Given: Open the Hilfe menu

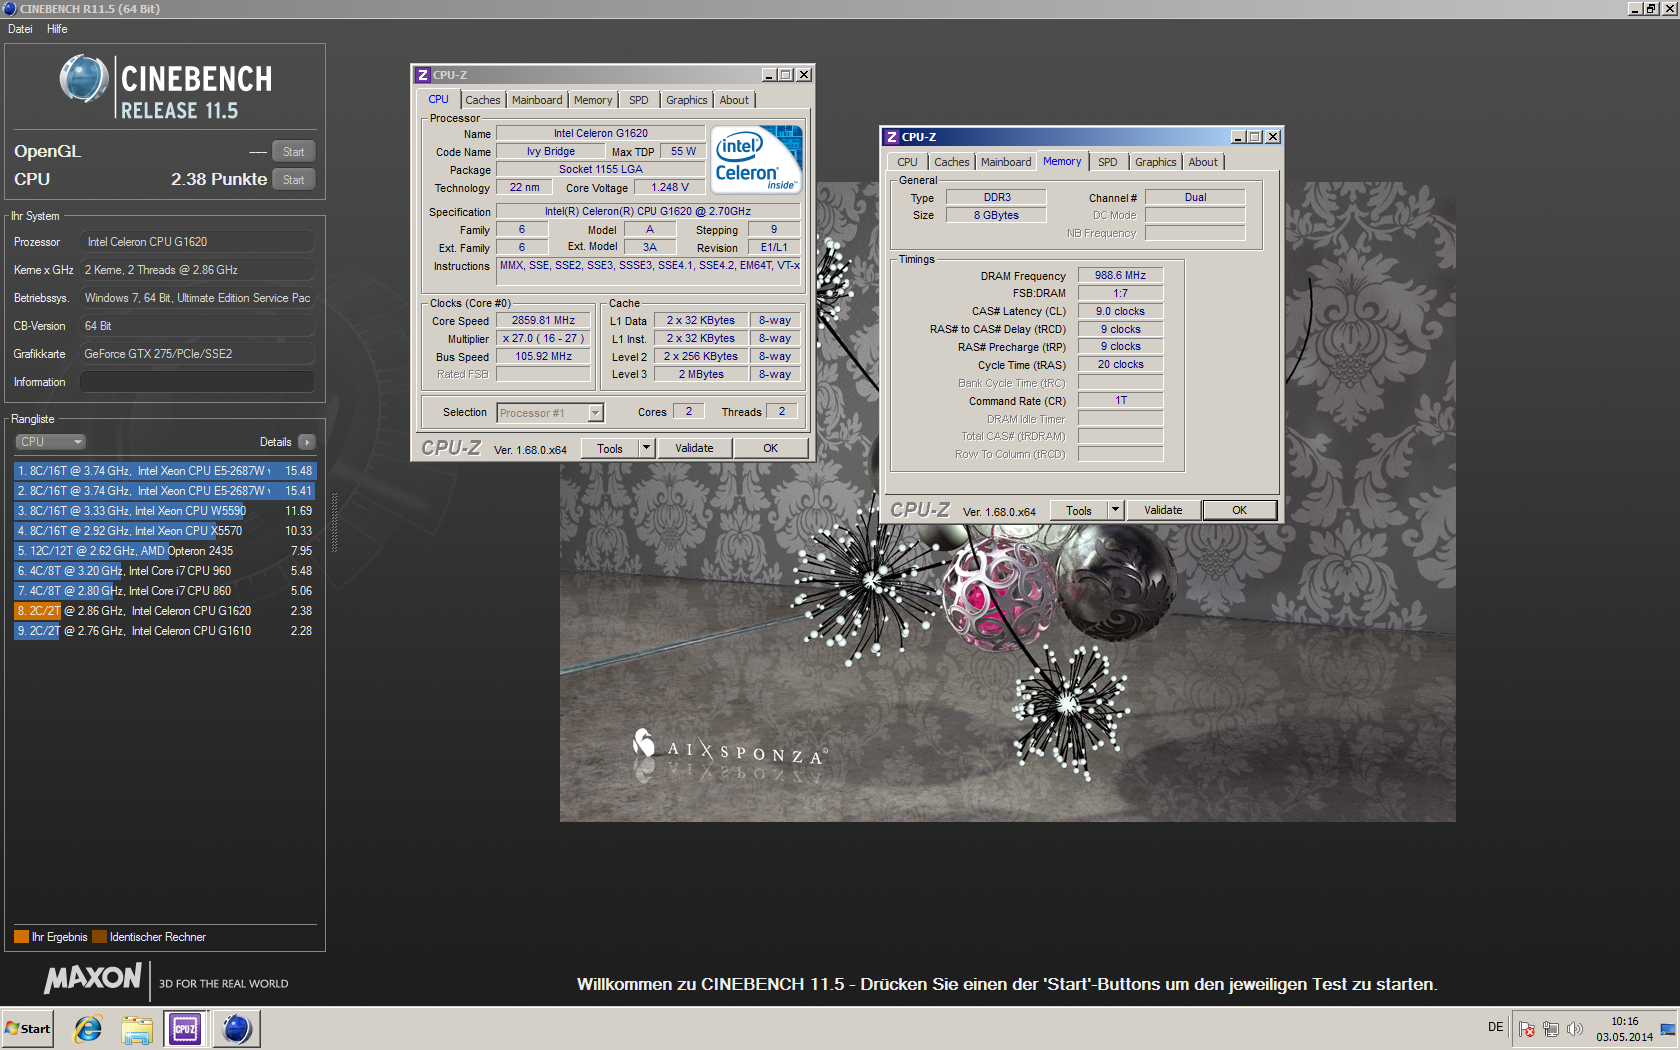Looking at the screenshot, I should 57,29.
